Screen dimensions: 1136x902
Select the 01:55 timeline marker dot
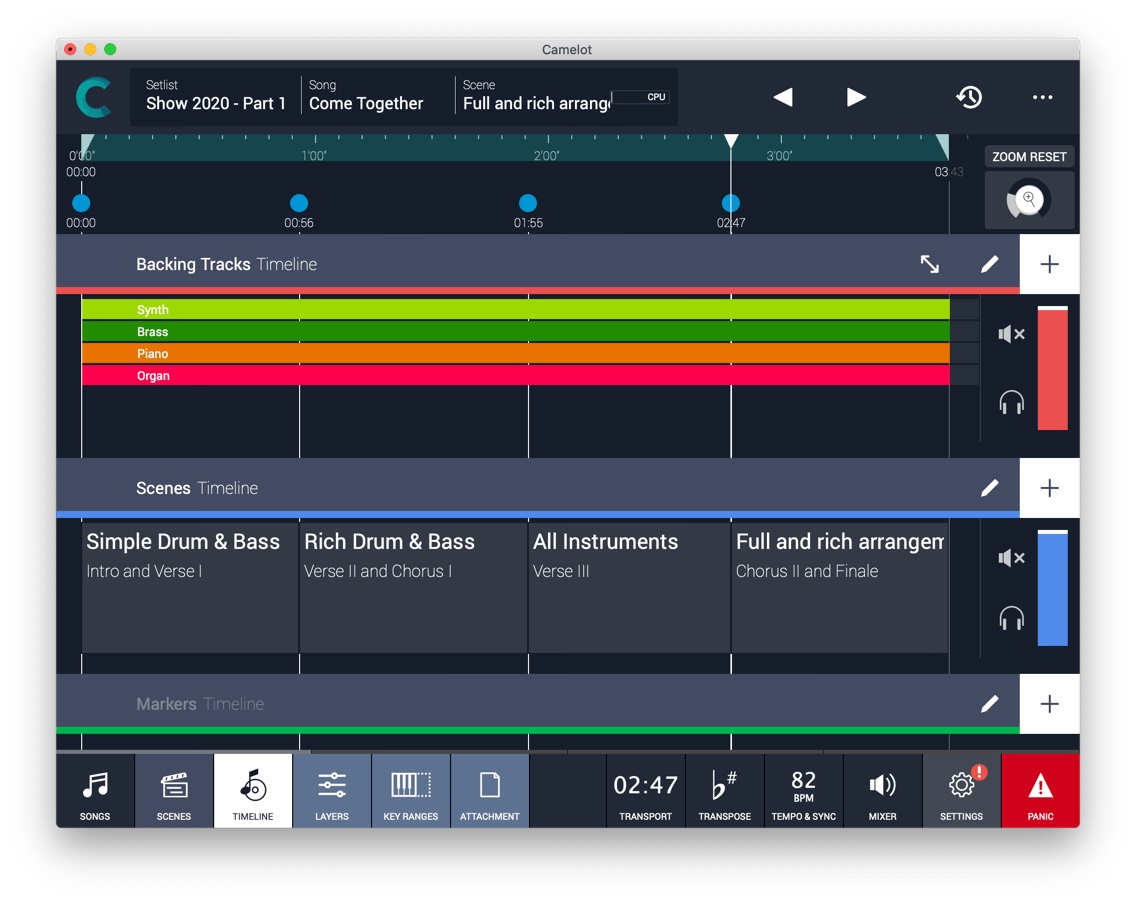click(x=528, y=203)
